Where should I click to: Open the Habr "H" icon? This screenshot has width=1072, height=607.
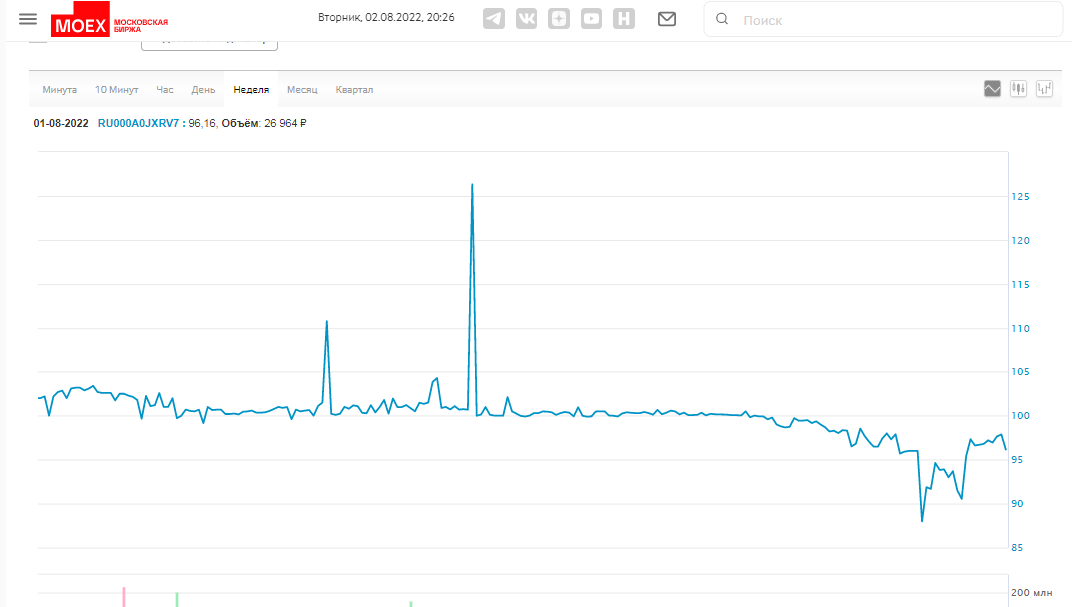[x=624, y=19]
